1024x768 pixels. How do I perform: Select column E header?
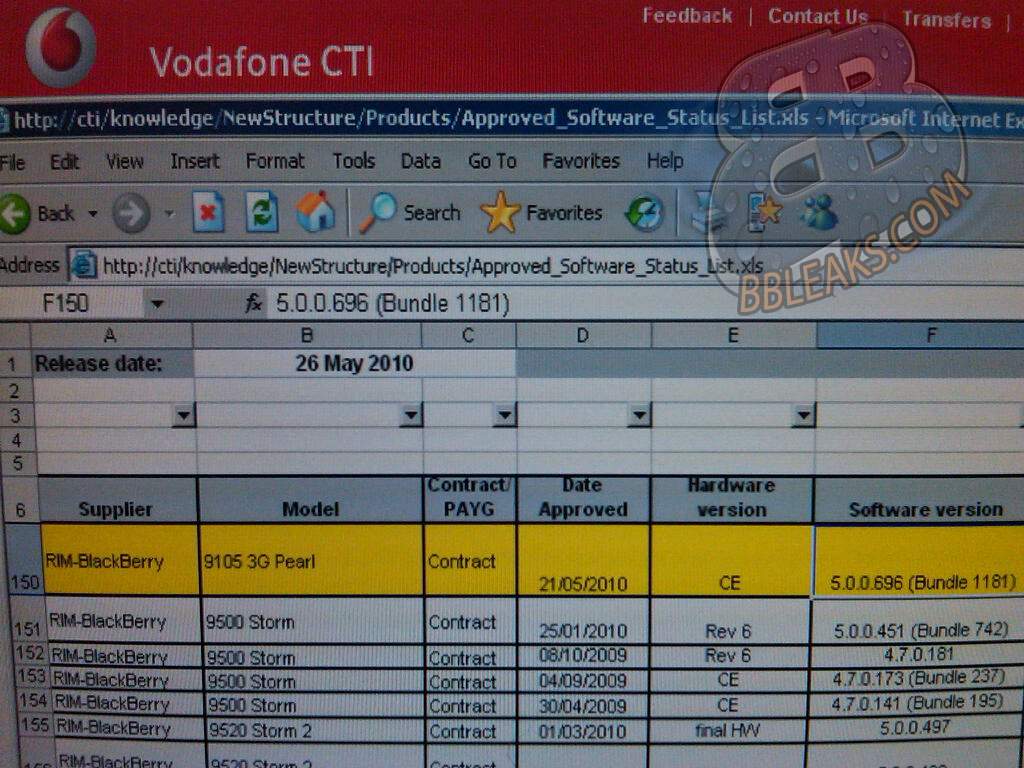click(x=733, y=336)
